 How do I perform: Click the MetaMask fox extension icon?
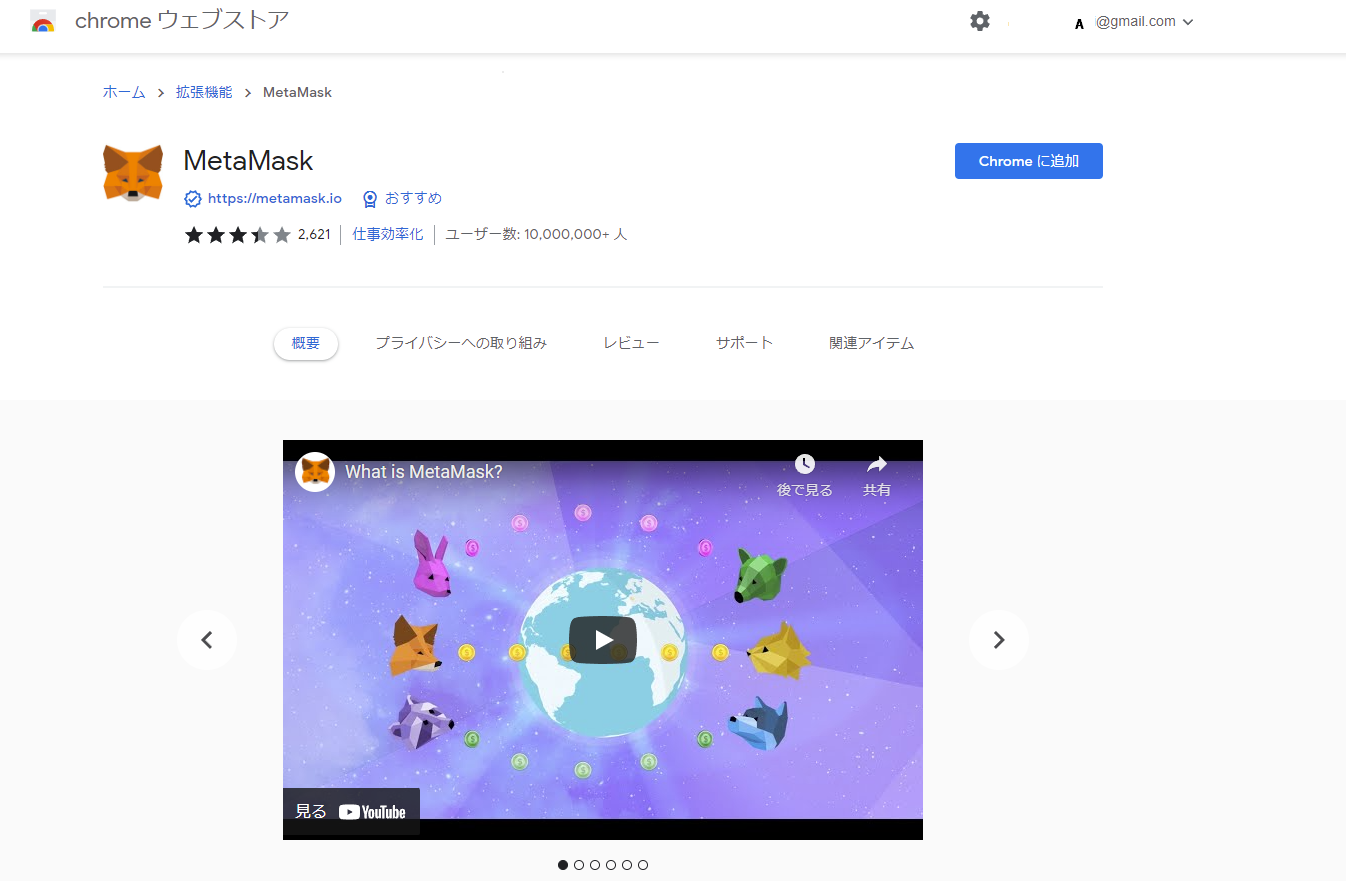point(133,173)
